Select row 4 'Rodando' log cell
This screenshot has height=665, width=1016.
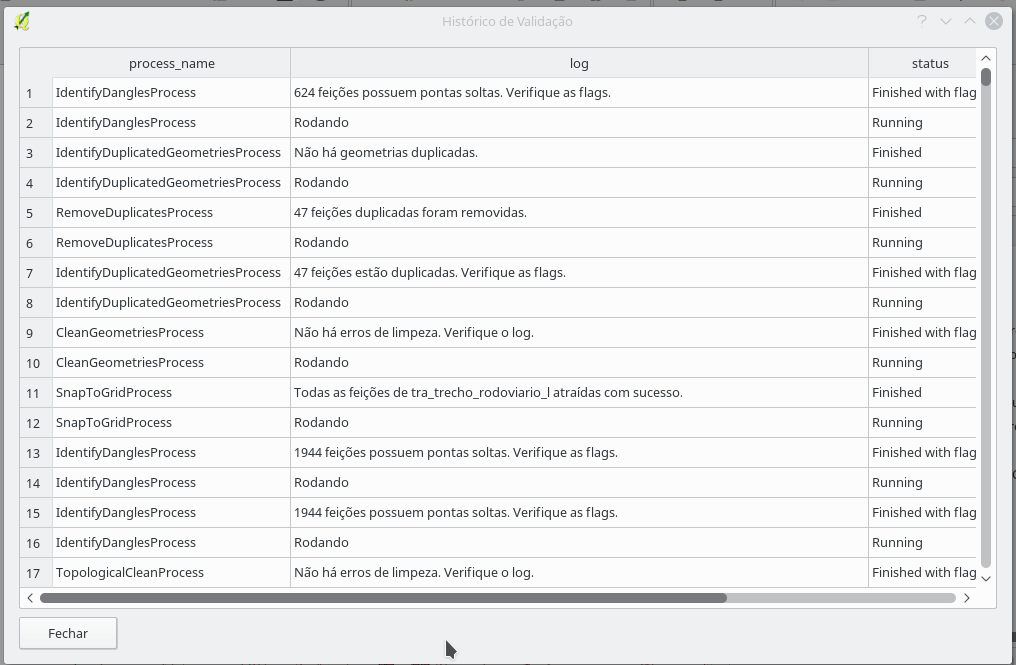click(x=579, y=183)
